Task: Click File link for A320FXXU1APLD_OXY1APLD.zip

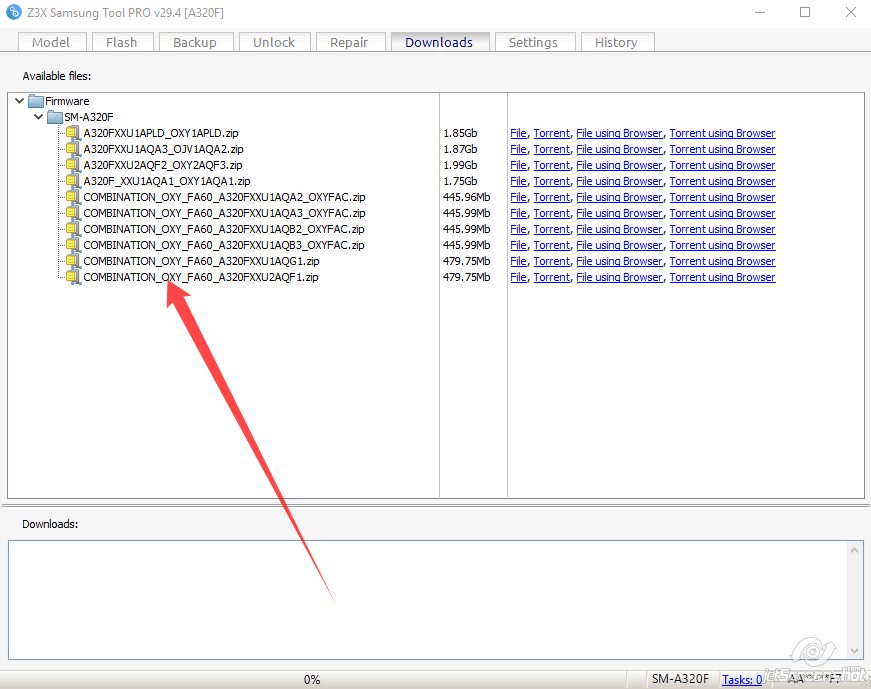Action: [518, 133]
